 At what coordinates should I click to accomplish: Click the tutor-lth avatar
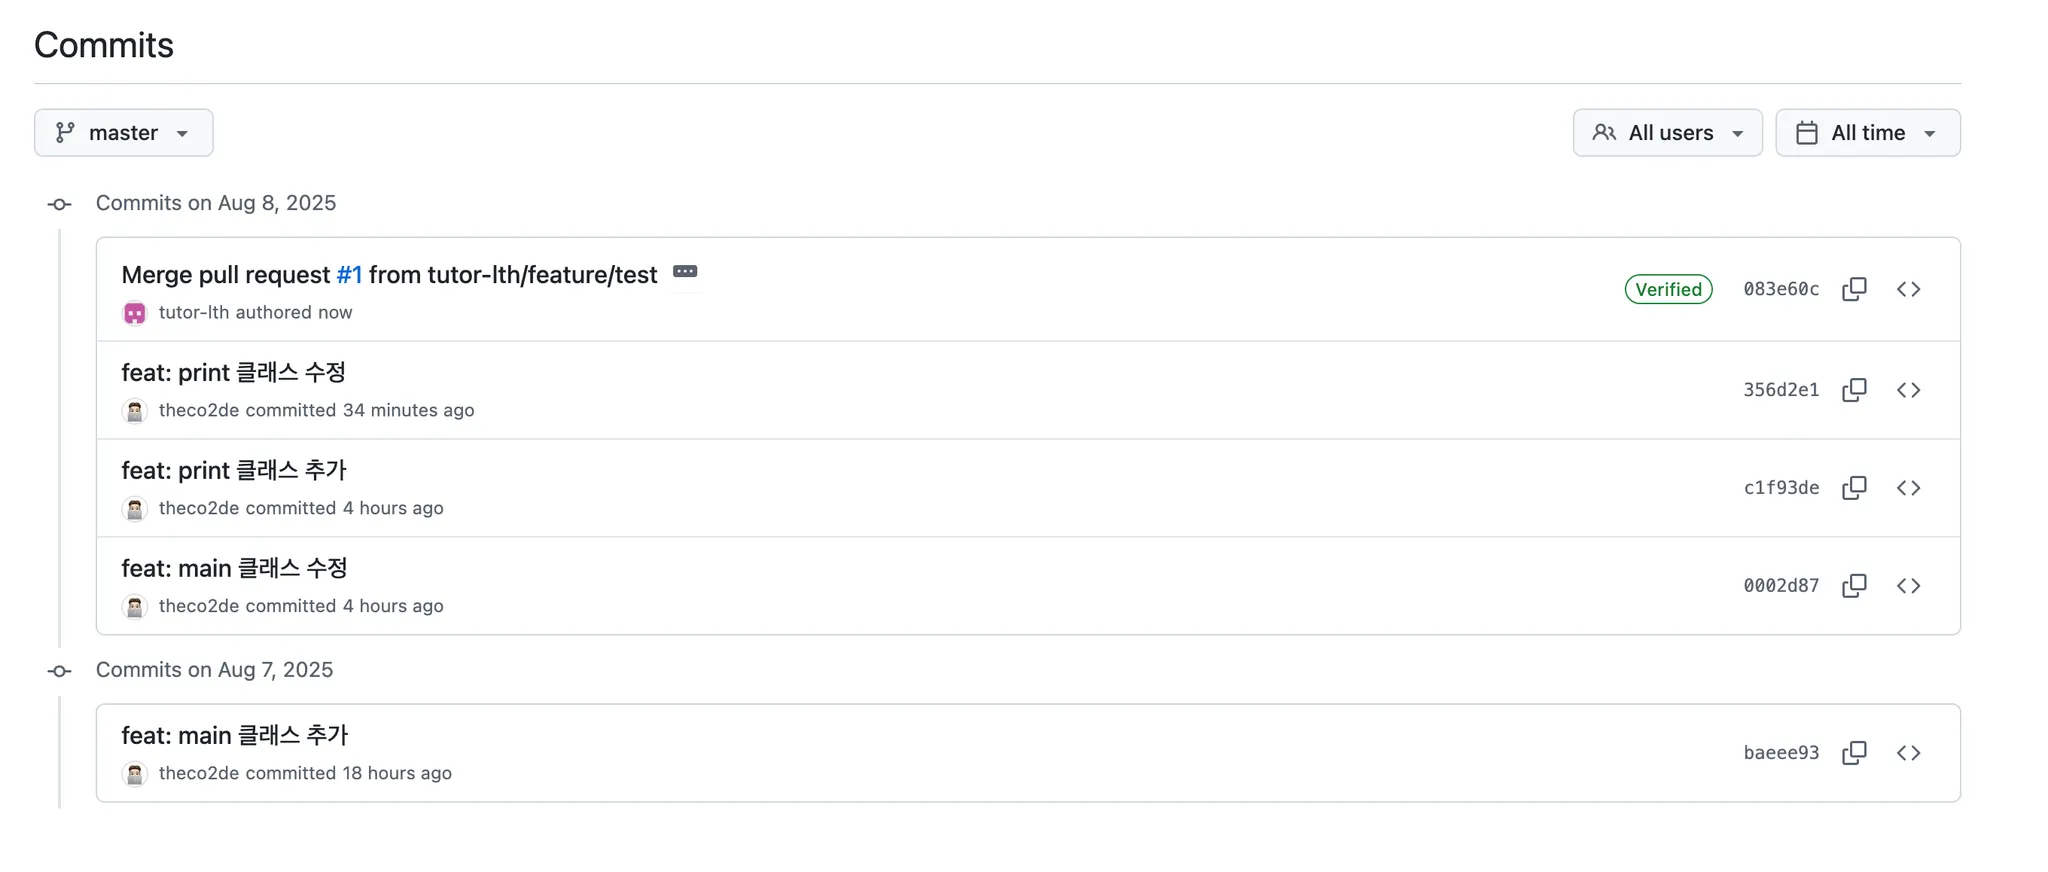pos(135,313)
